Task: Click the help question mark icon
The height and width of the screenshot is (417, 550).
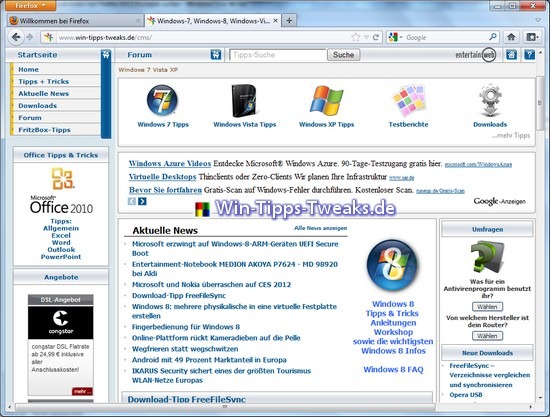Action: click(x=529, y=55)
